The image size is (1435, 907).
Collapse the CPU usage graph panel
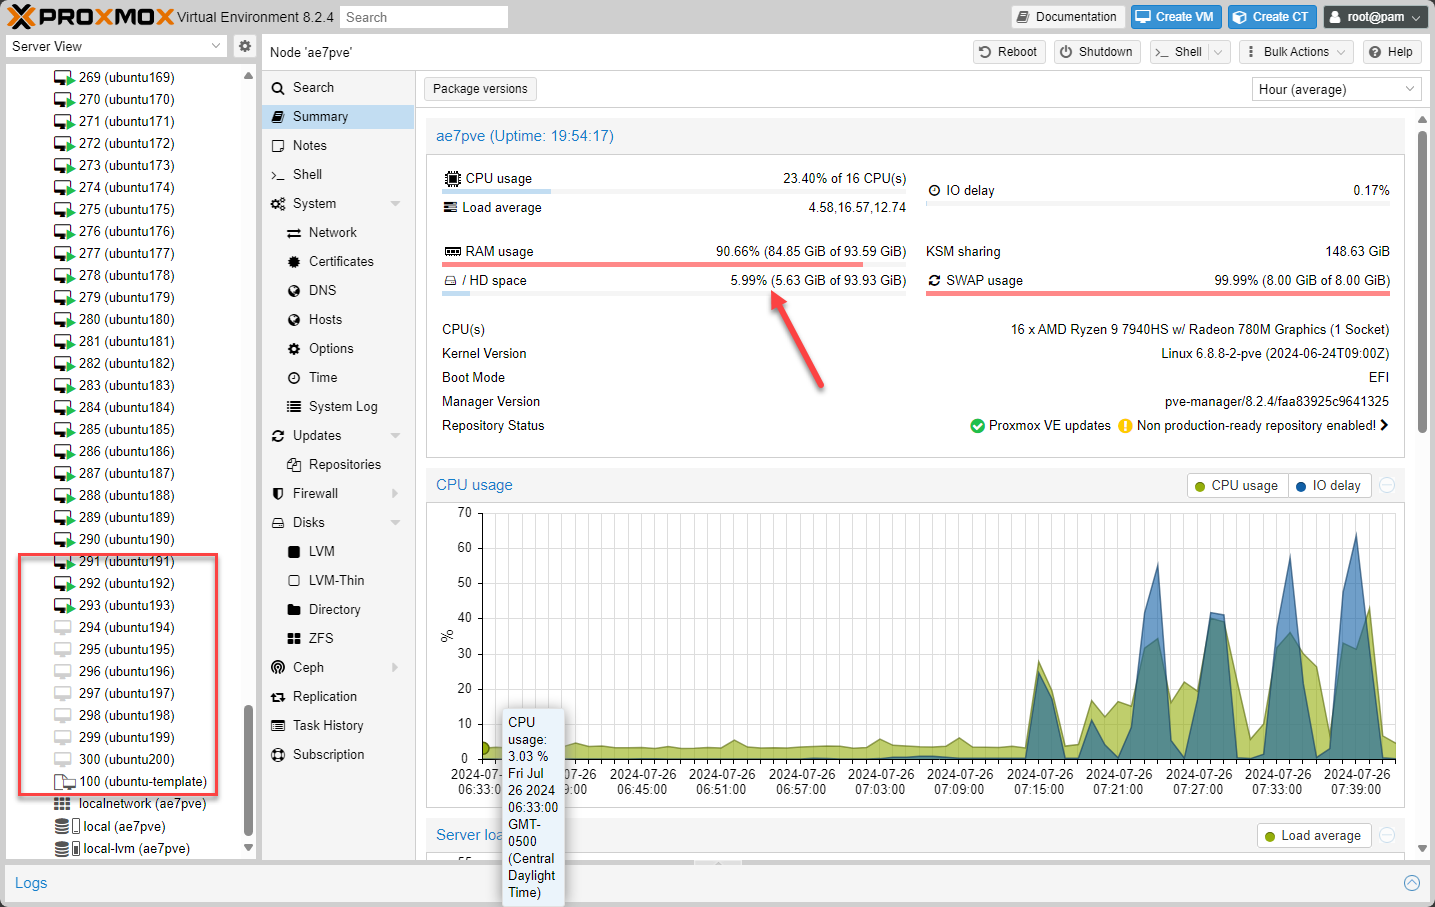[x=1387, y=485]
